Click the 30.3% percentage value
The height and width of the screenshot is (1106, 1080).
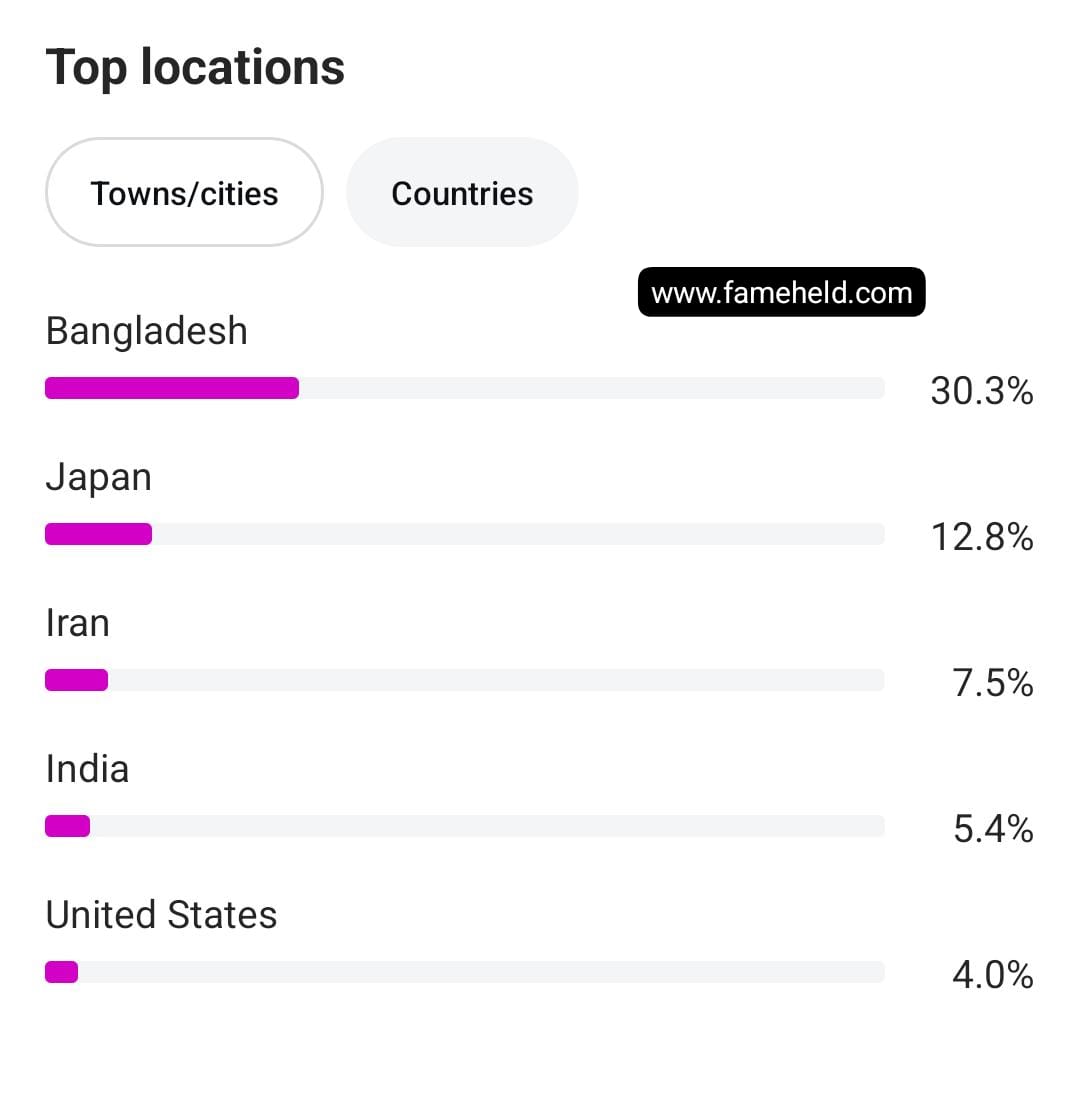pos(982,391)
